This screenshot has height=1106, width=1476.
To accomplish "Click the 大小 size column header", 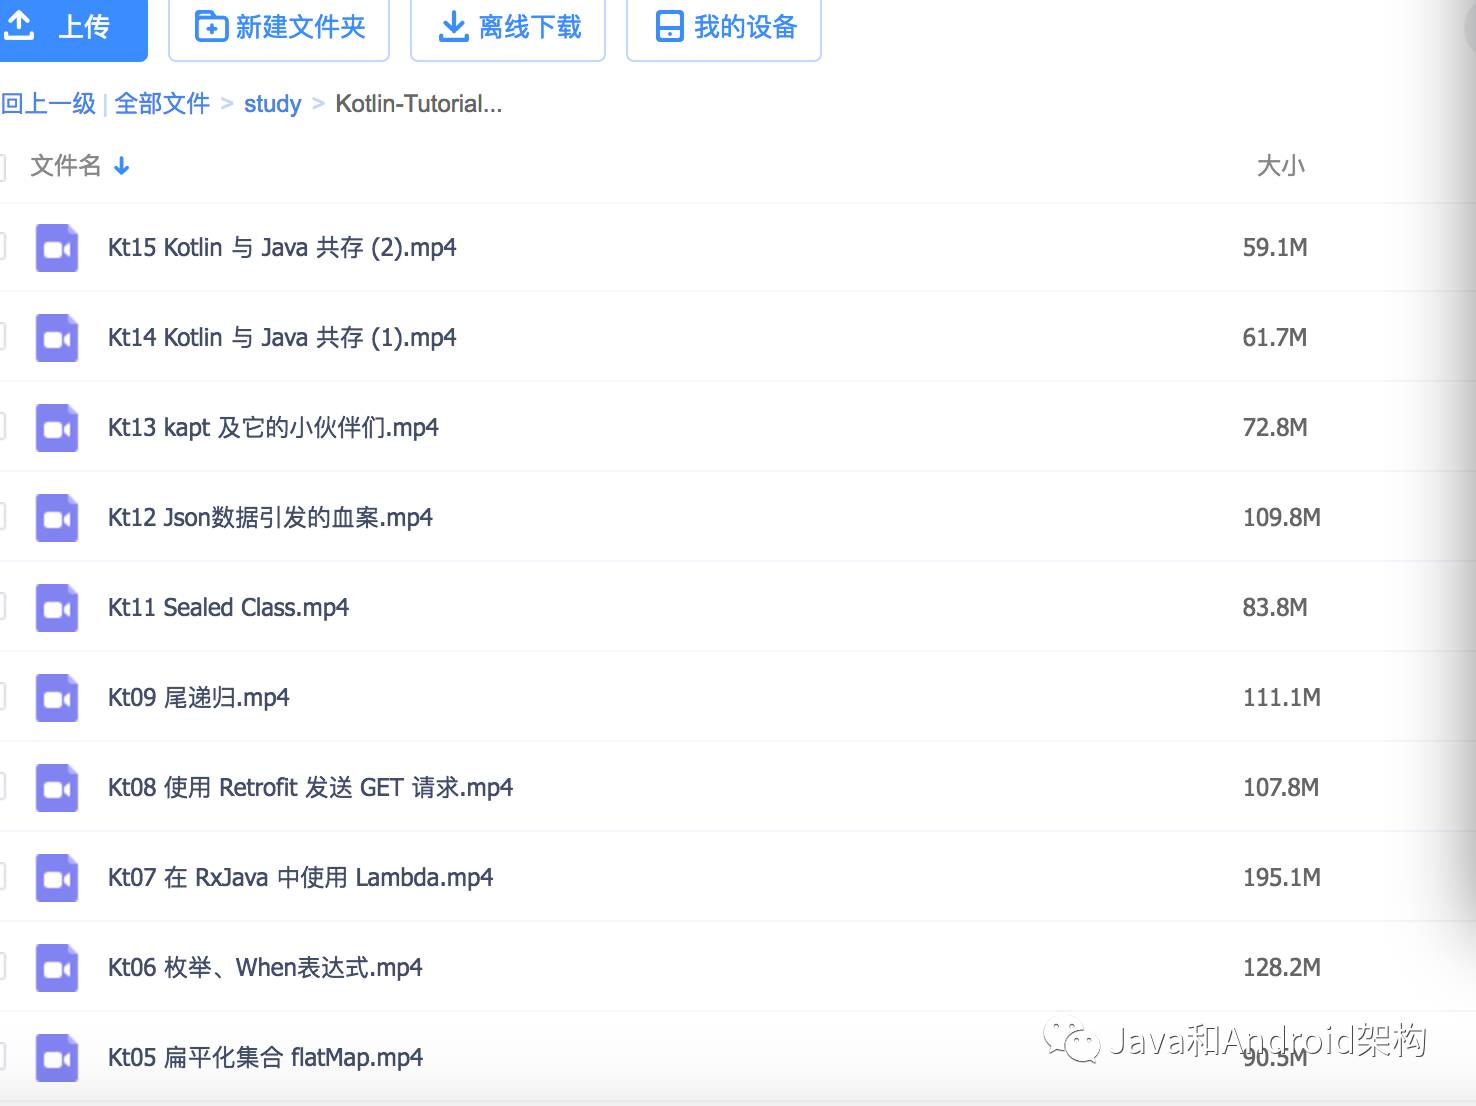I will (1280, 165).
